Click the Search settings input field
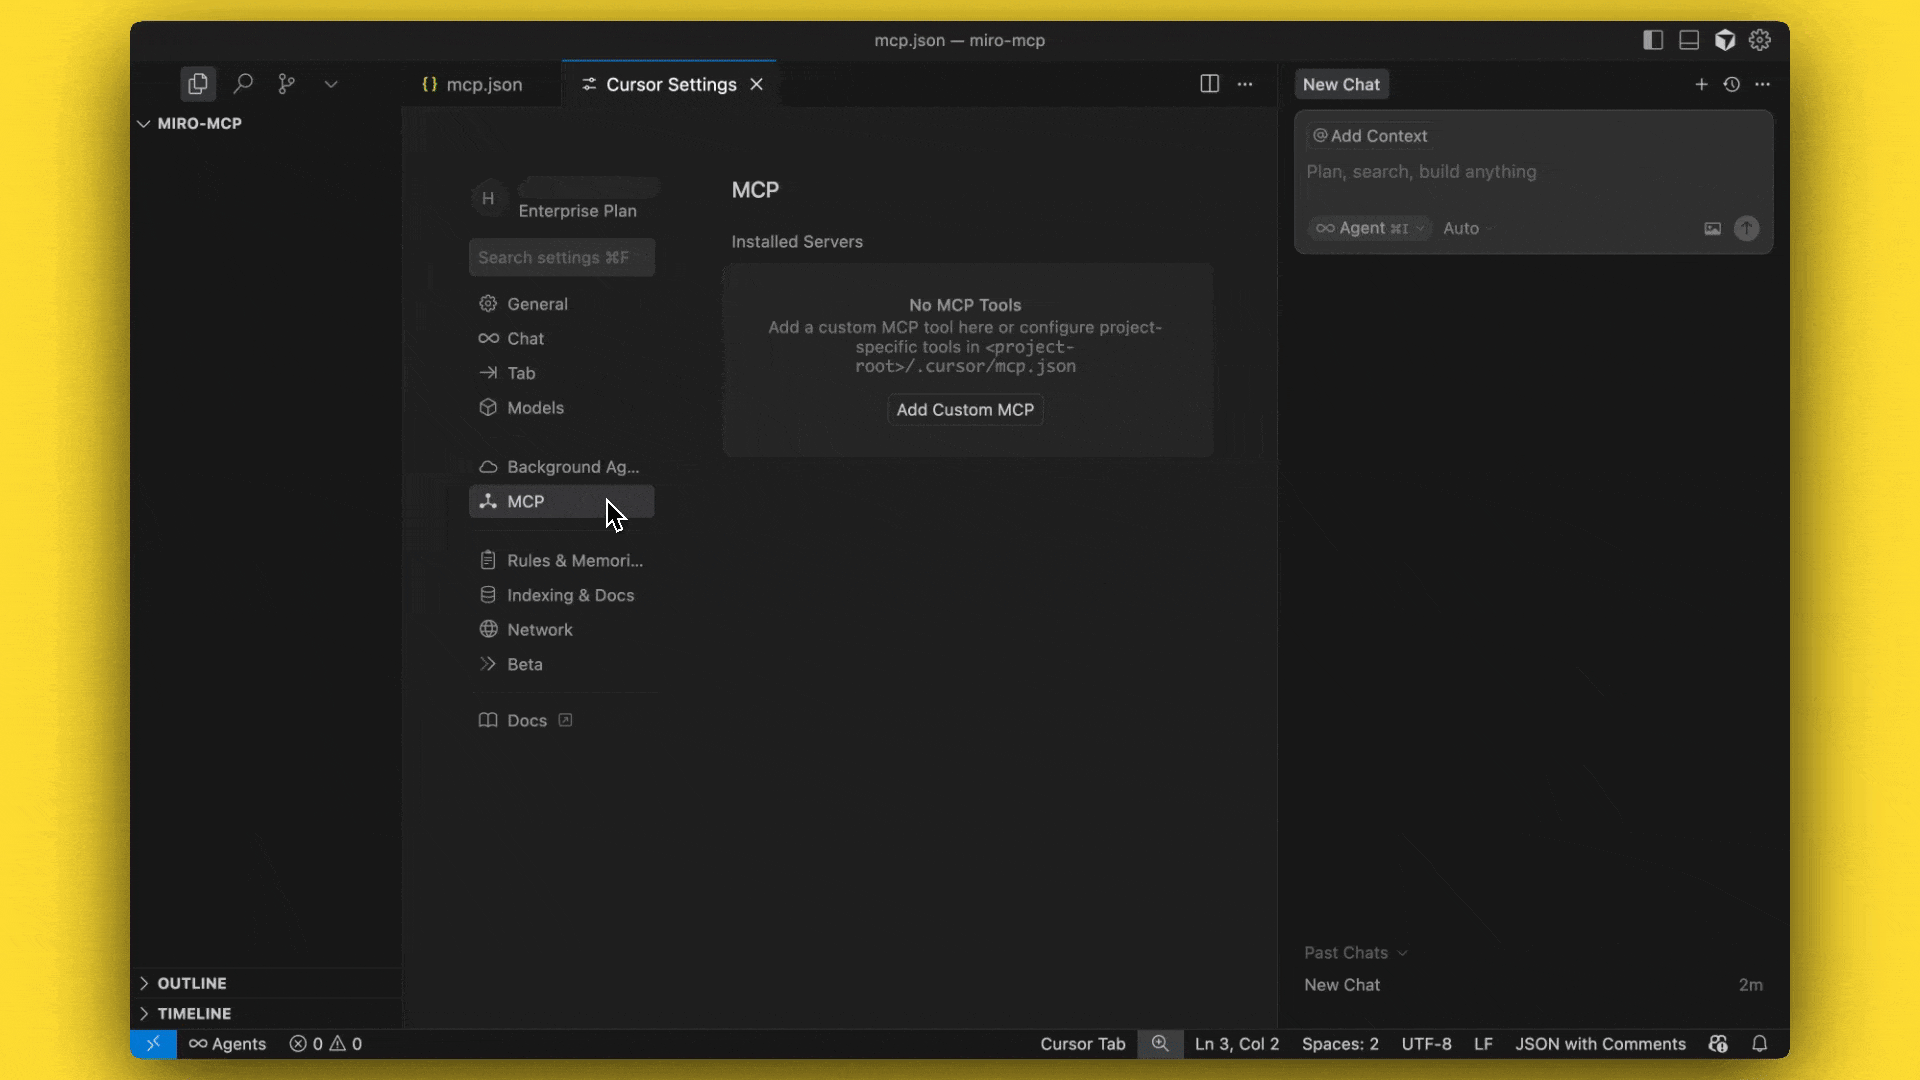Screen dimensions: 1920x1080 (561, 258)
